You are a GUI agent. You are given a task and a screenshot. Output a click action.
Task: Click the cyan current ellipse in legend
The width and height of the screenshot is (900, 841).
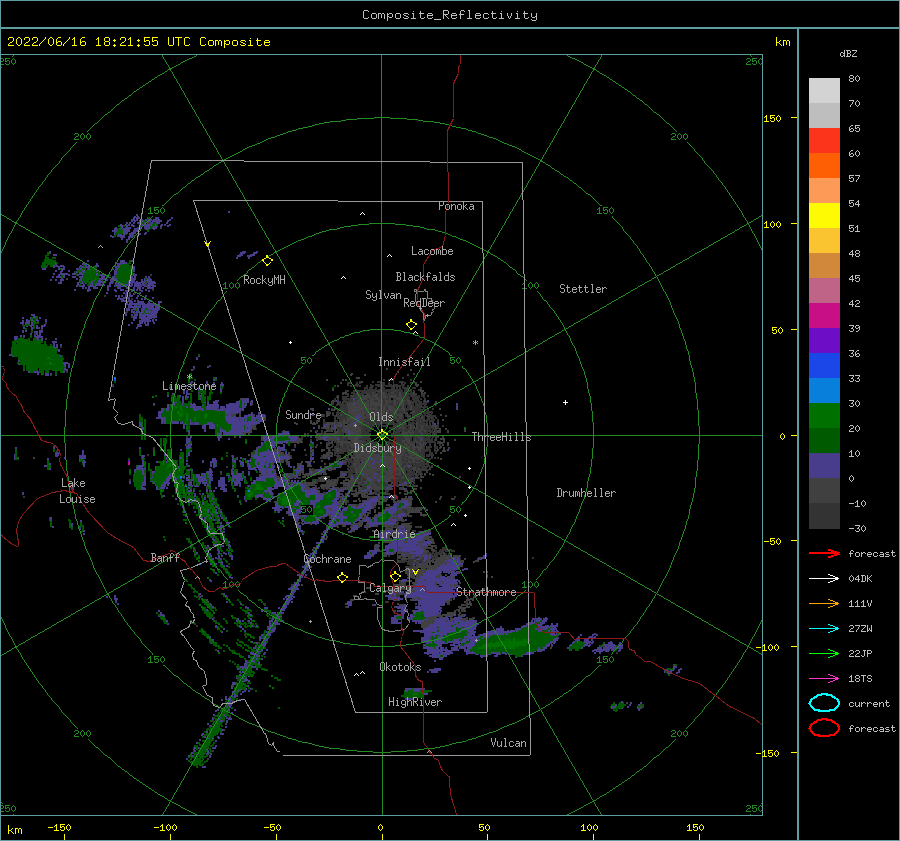pyautogui.click(x=824, y=703)
